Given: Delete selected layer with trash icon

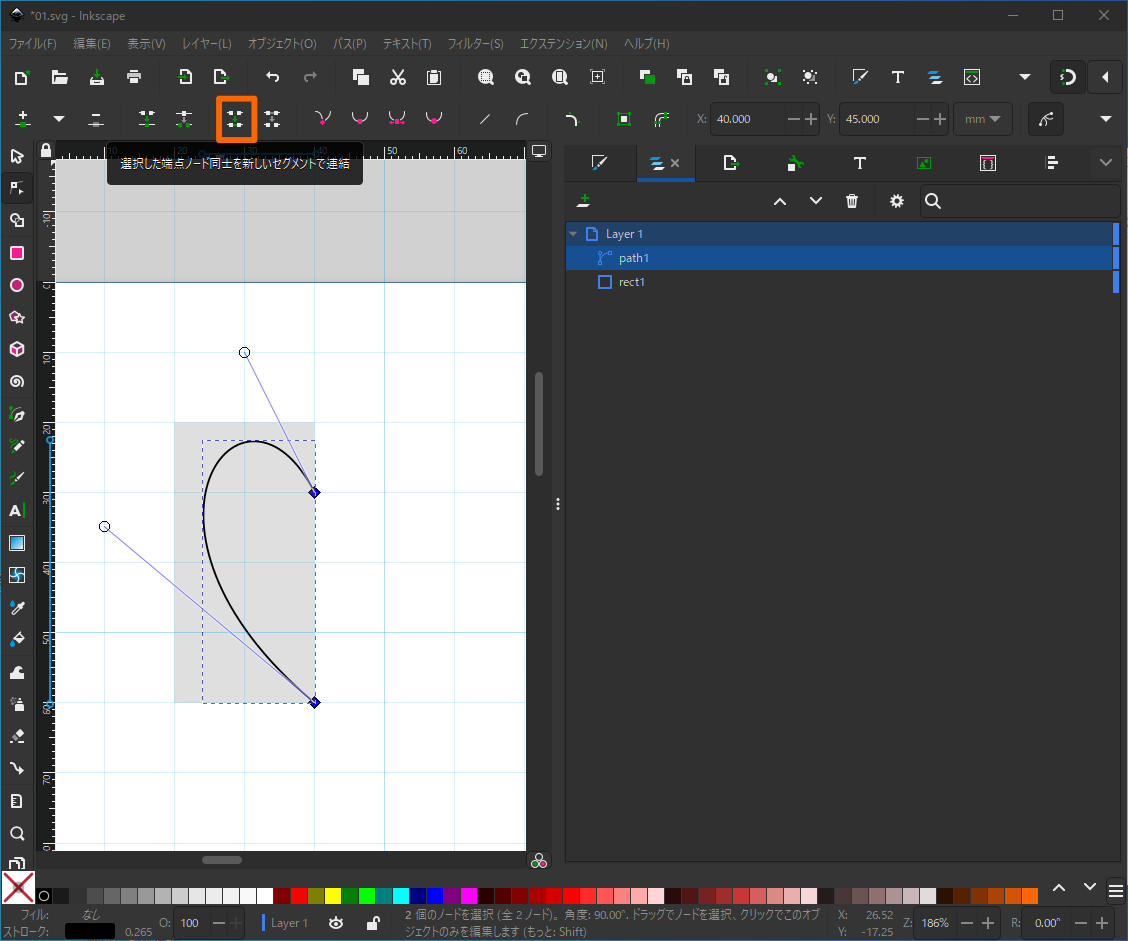Looking at the screenshot, I should click(x=852, y=201).
